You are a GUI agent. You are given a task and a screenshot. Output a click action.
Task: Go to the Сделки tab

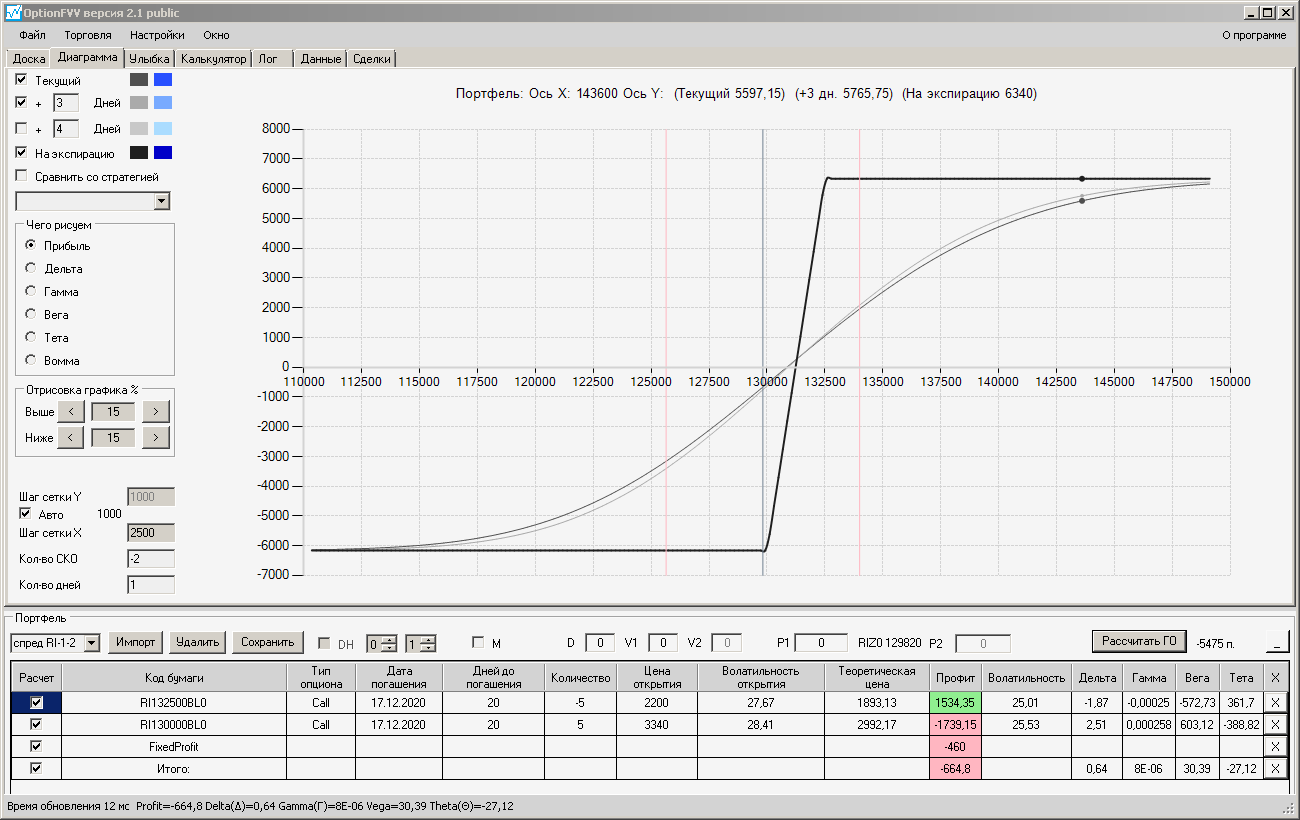click(372, 59)
